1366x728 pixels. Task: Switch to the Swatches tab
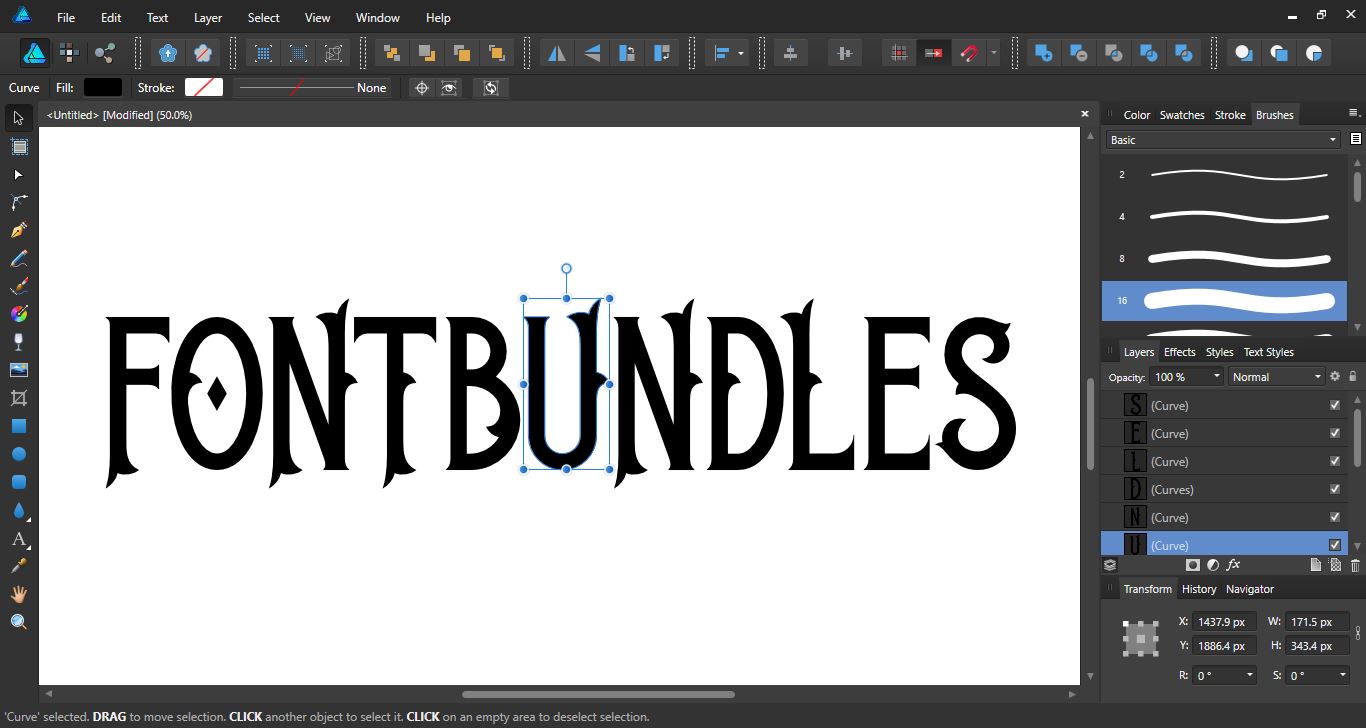coord(1182,115)
